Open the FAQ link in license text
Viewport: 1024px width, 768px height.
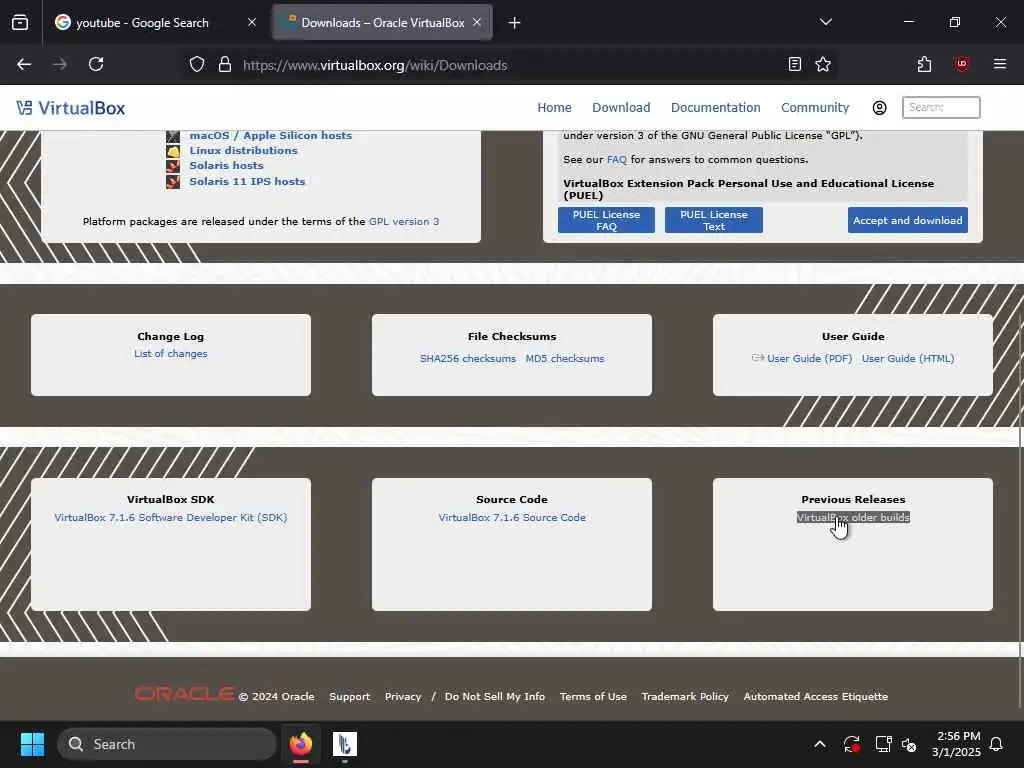coord(616,159)
